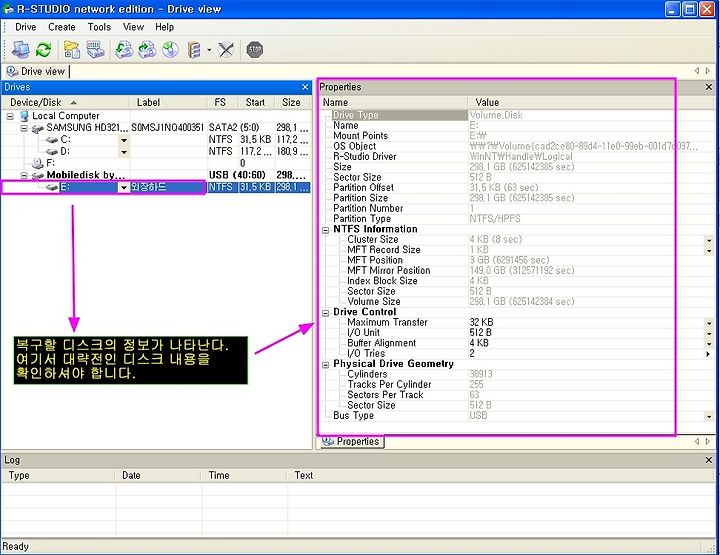Click the Open Image toolbar icon
The width and height of the screenshot is (720, 555).
pyautogui.click(x=124, y=50)
